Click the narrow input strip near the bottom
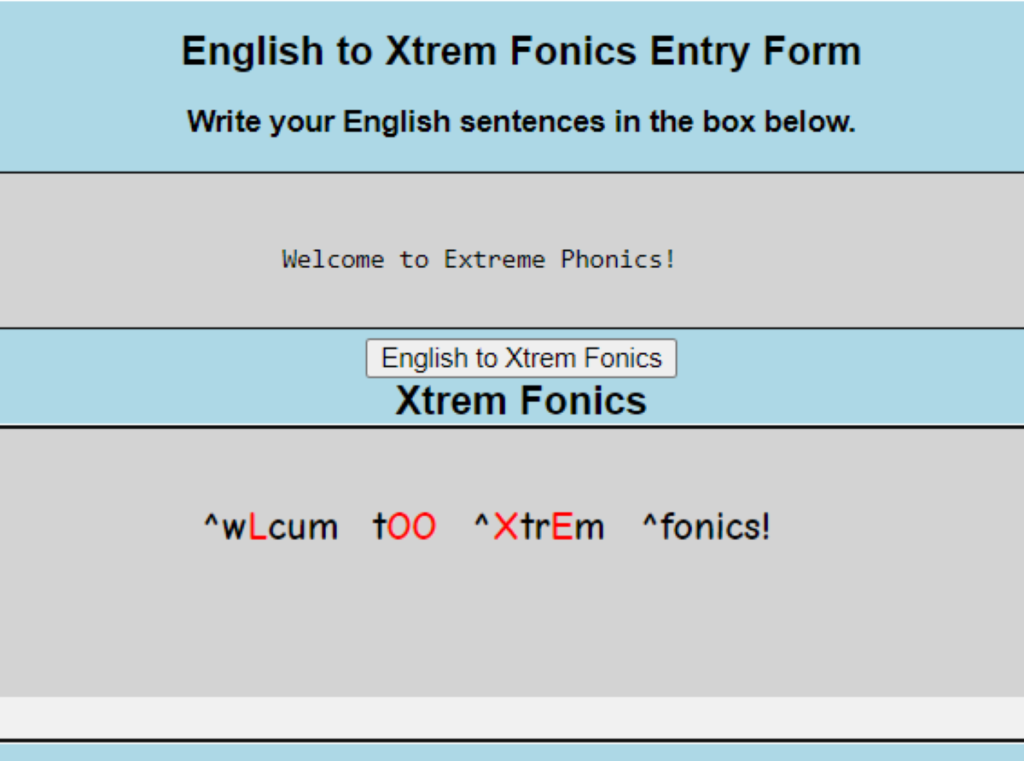Screen dimensions: 1024x761 (512, 712)
